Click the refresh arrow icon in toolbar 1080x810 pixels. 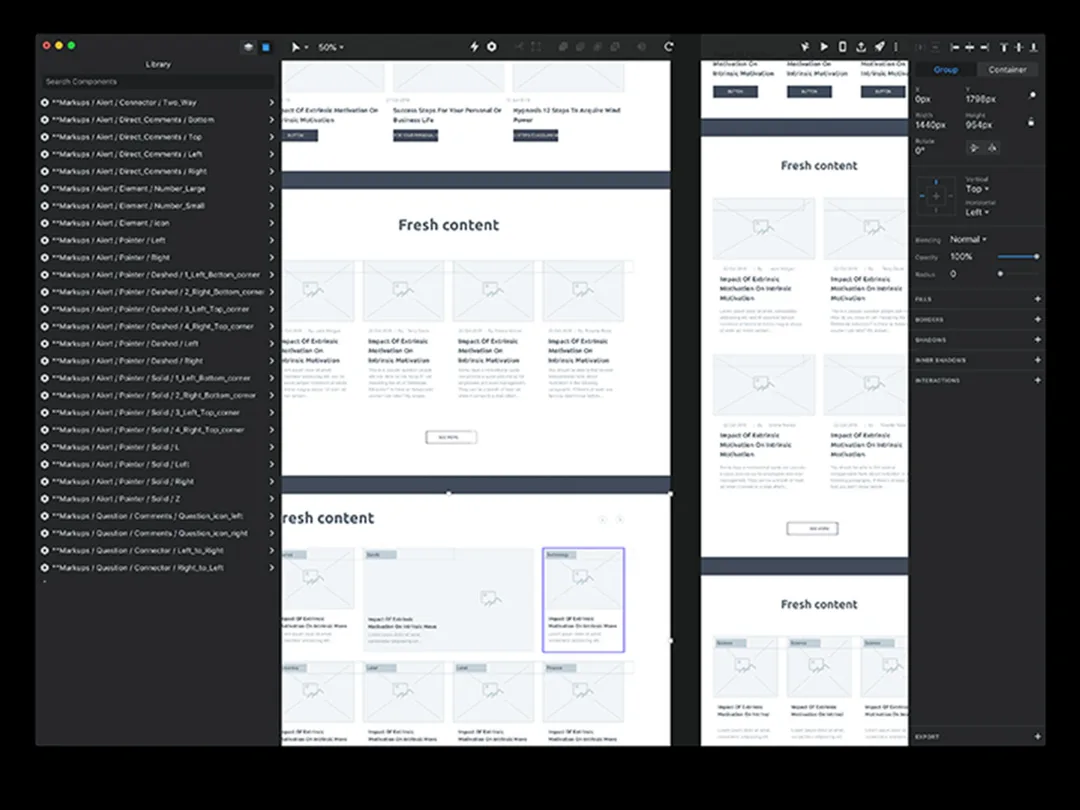[x=668, y=46]
